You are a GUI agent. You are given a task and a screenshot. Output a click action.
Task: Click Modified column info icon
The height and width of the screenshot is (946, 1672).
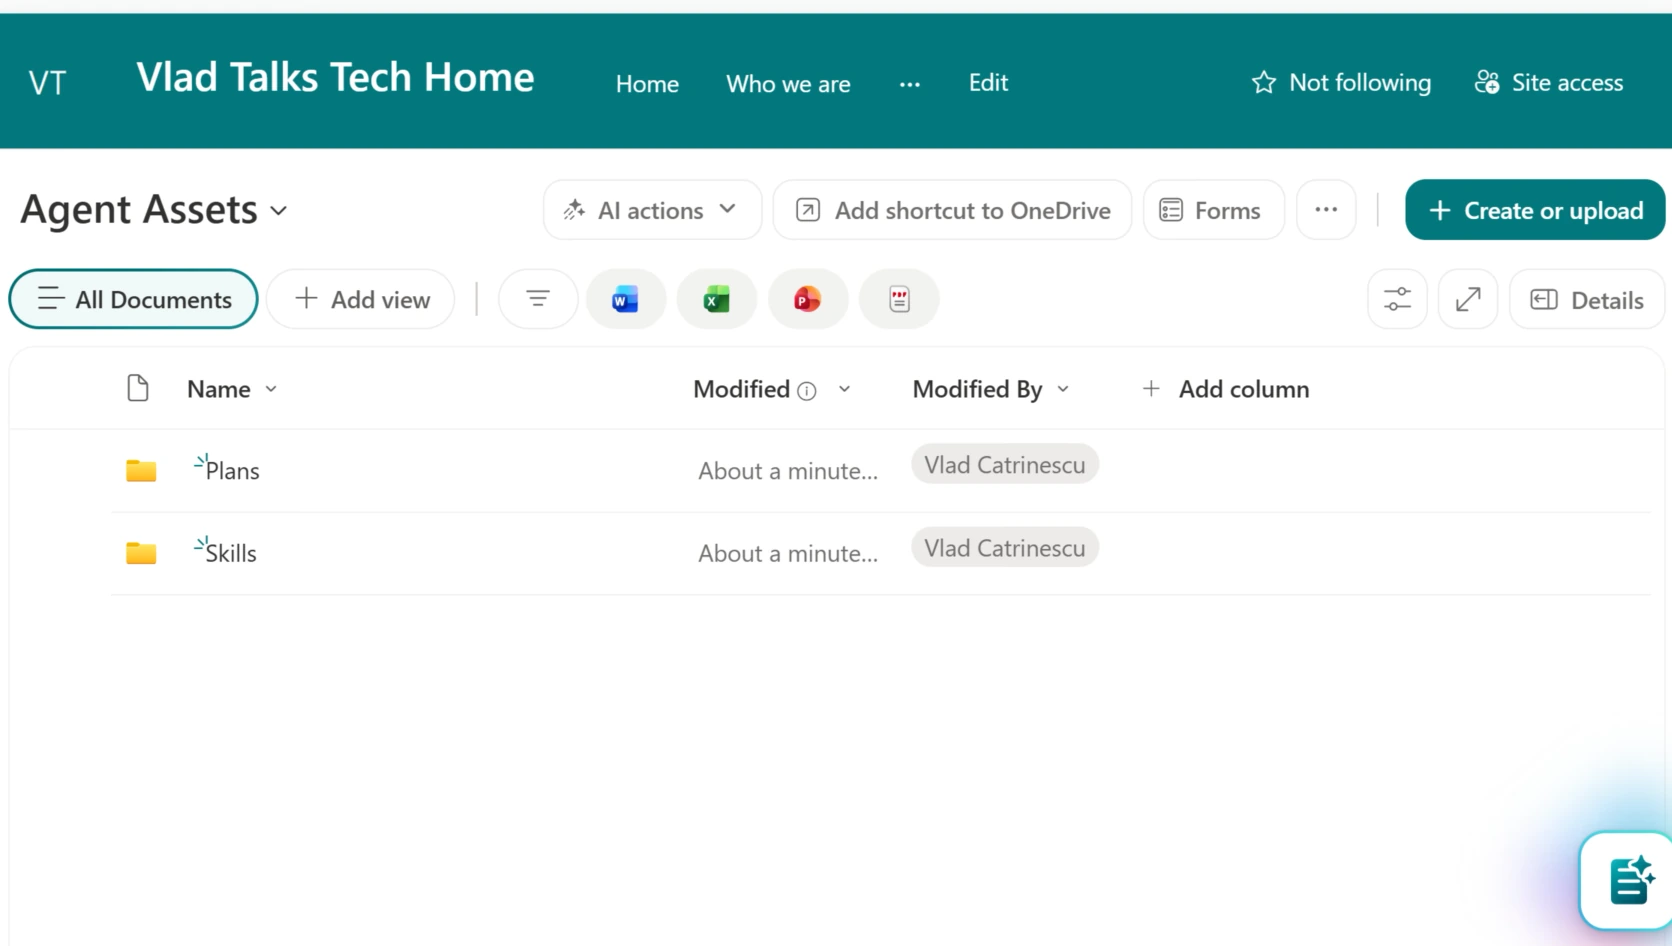807,391
